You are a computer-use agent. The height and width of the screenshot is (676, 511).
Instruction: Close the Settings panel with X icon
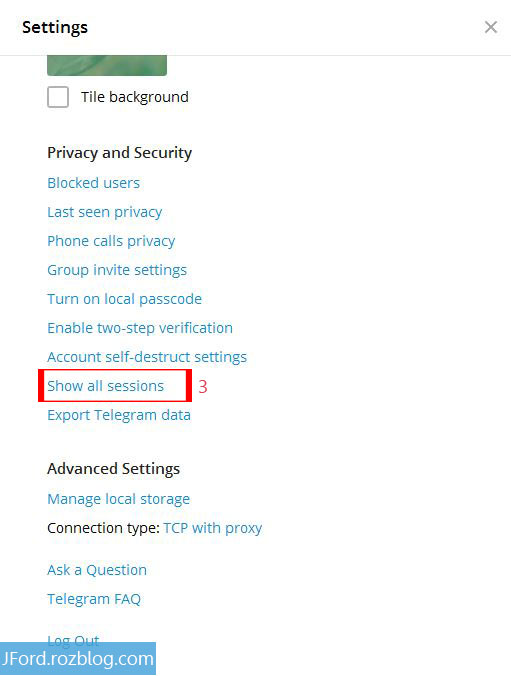pyautogui.click(x=491, y=27)
